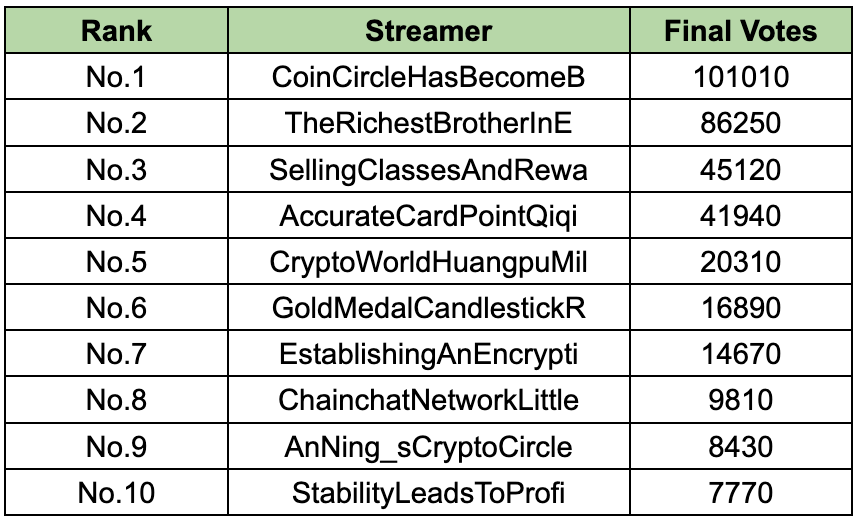Viewport: 858px width, 522px height.
Task: Click the CryptoWorldHuangpuMil streamer cell
Action: pyautogui.click(x=428, y=262)
